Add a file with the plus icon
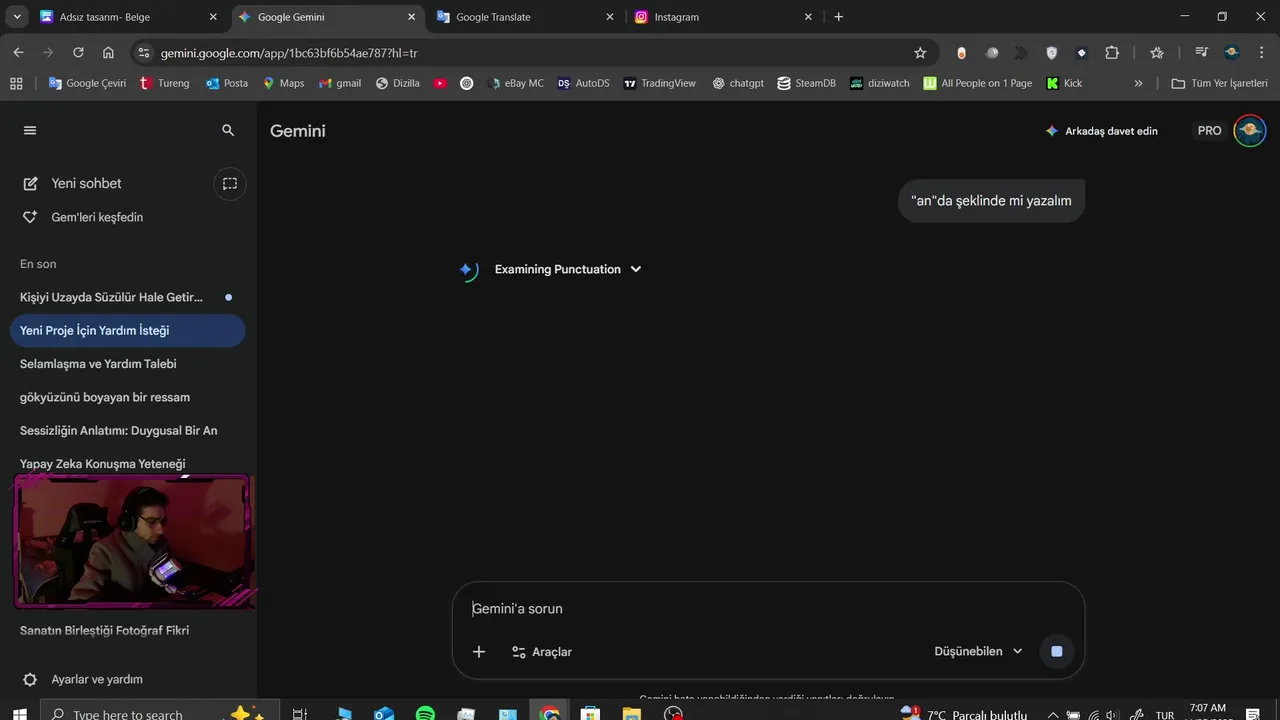The image size is (1280, 720). point(479,652)
